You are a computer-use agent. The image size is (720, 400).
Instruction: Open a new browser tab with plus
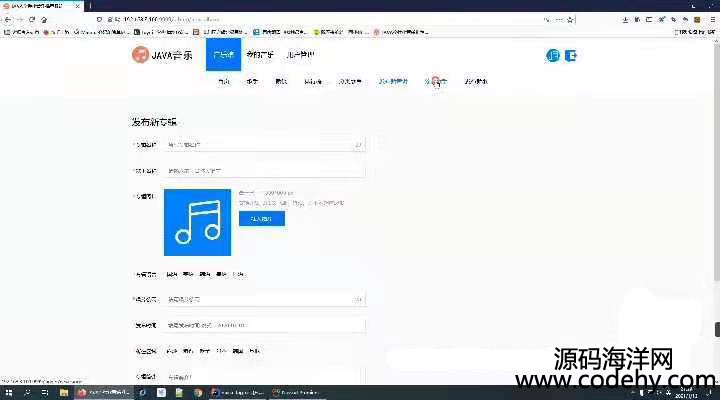(x=90, y=6)
